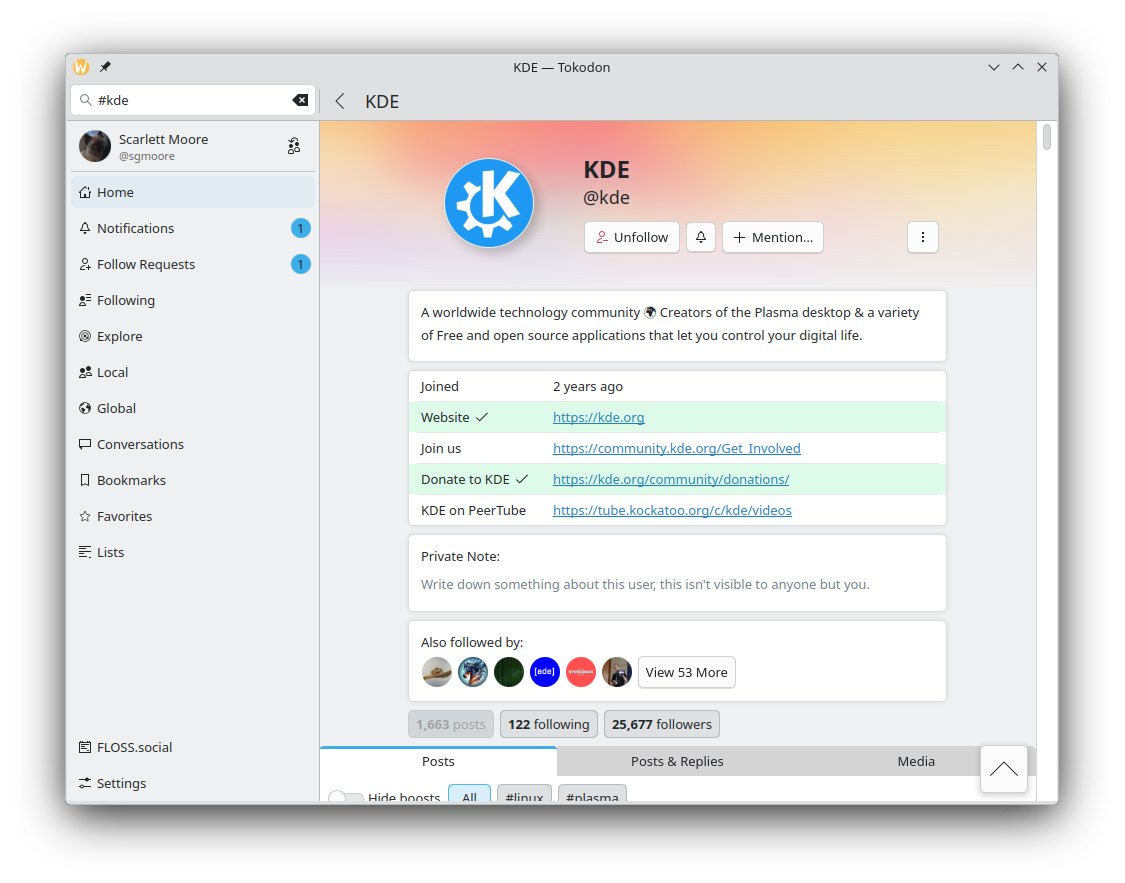Open the window menu chevron in the titlebar
Viewport: 1125px width, 883px height.
point(993,67)
